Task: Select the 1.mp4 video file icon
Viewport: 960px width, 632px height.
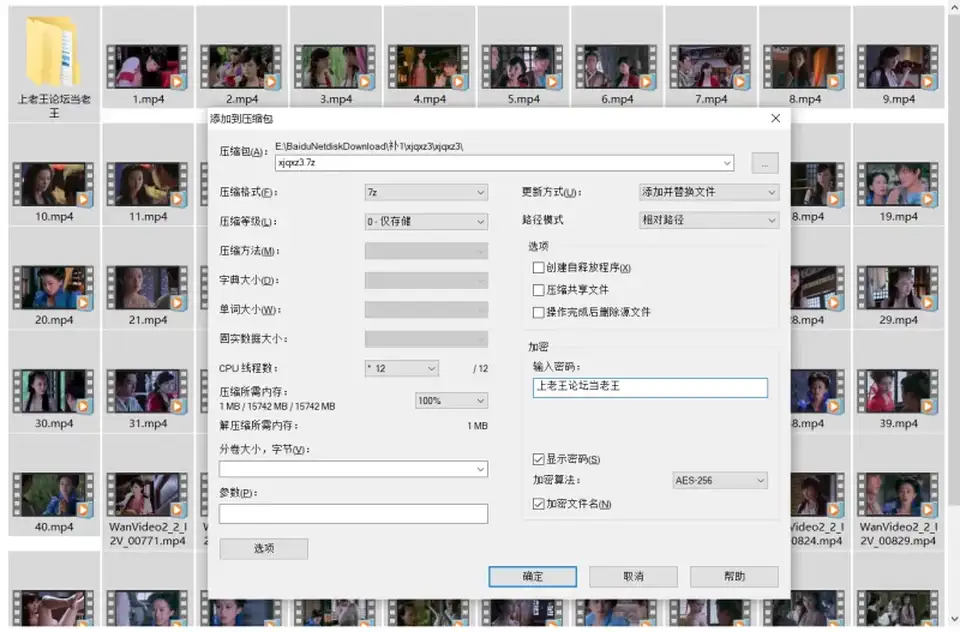Action: pyautogui.click(x=148, y=67)
